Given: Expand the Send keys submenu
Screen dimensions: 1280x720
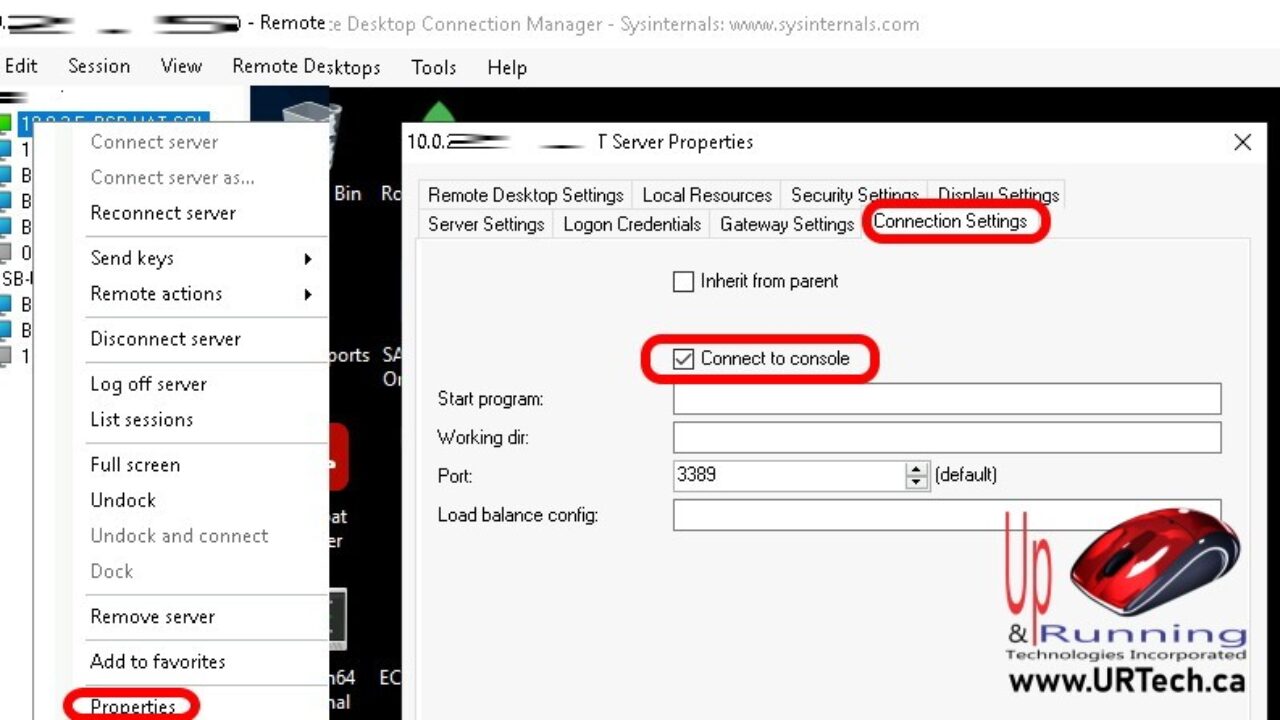Looking at the screenshot, I should [x=200, y=258].
